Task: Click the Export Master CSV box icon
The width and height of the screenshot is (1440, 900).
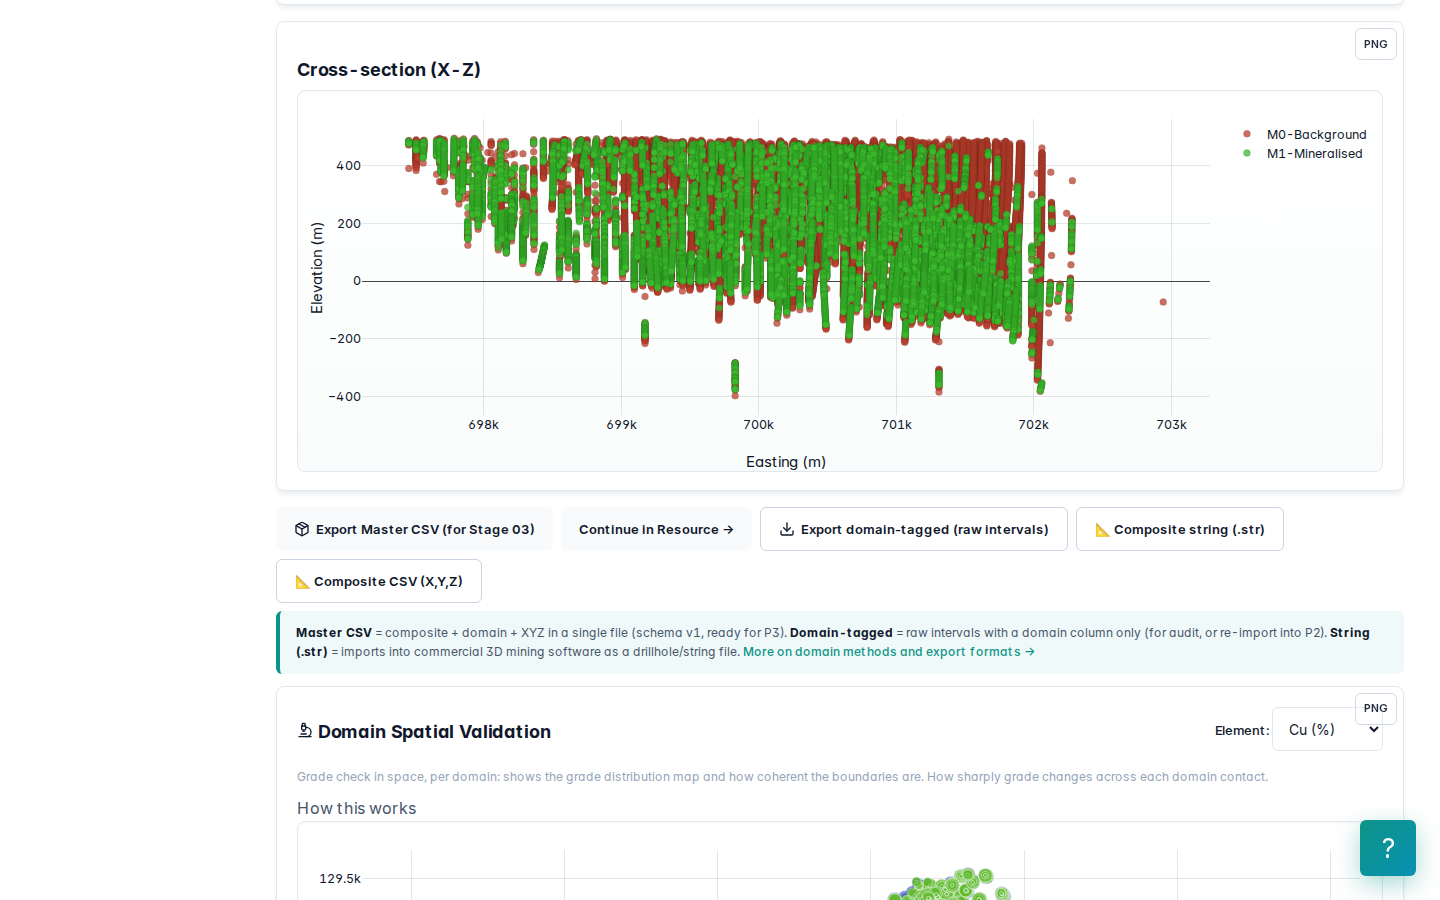Action: (x=302, y=529)
